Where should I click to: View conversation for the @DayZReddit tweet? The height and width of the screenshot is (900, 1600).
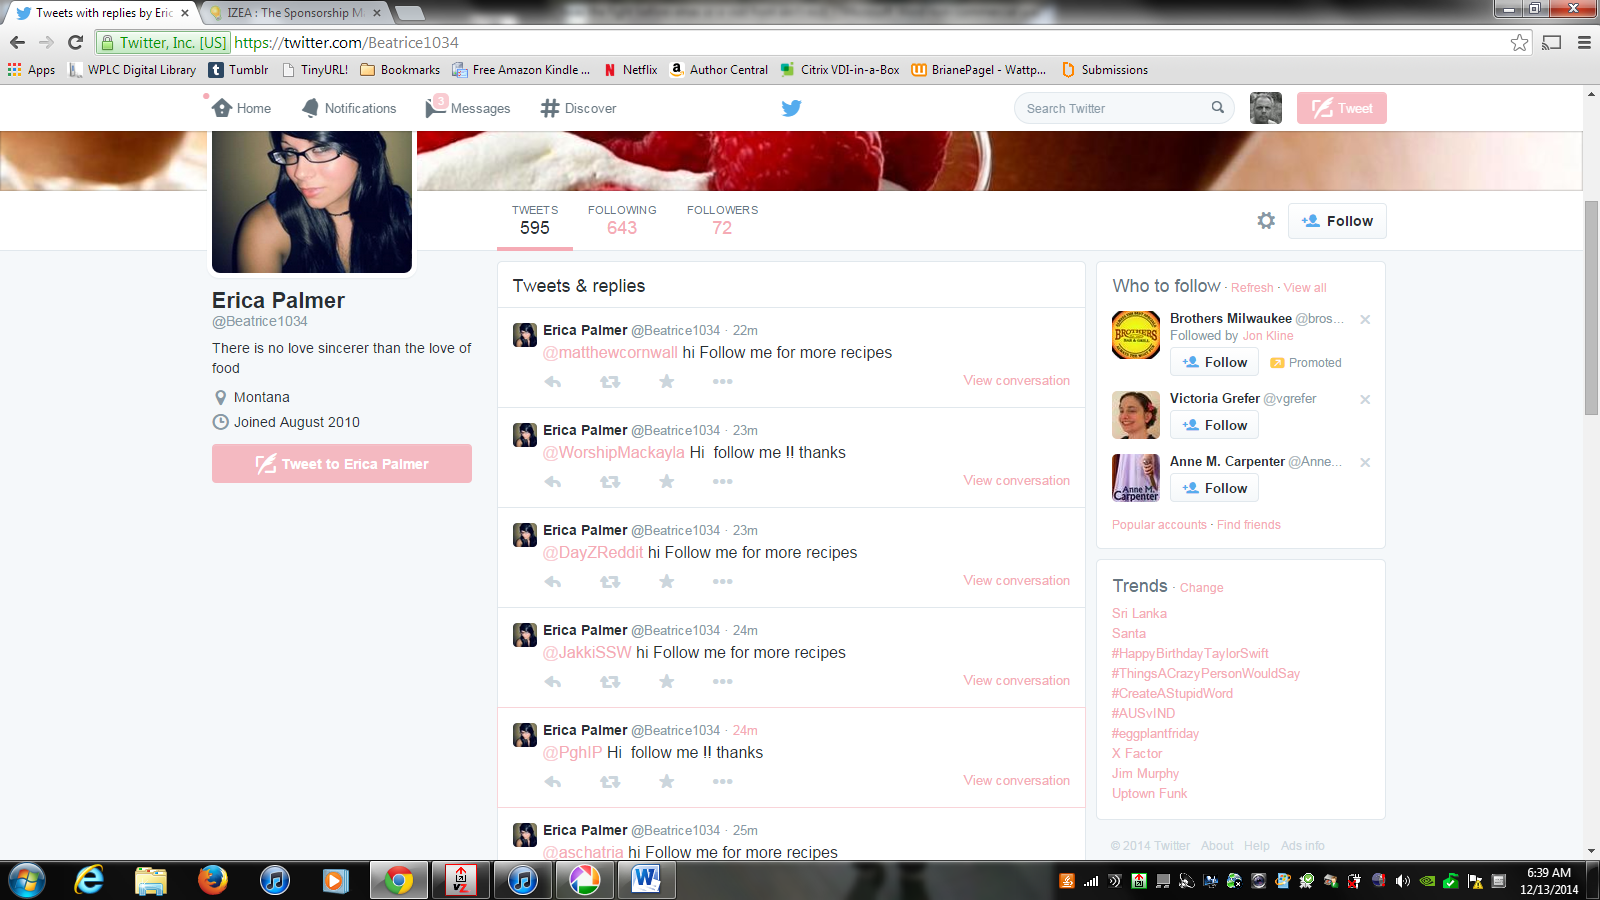point(1016,580)
